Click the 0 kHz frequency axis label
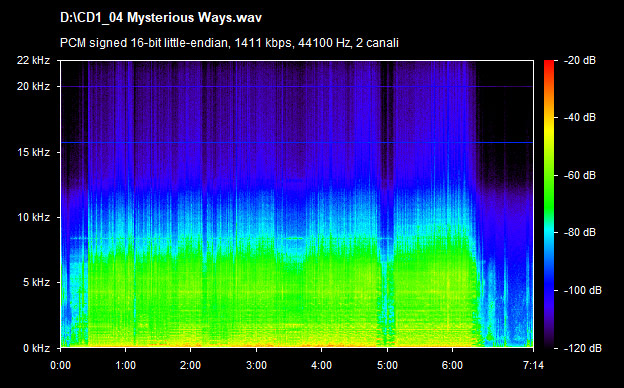Image resolution: width=624 pixels, height=388 pixels. click(36, 348)
